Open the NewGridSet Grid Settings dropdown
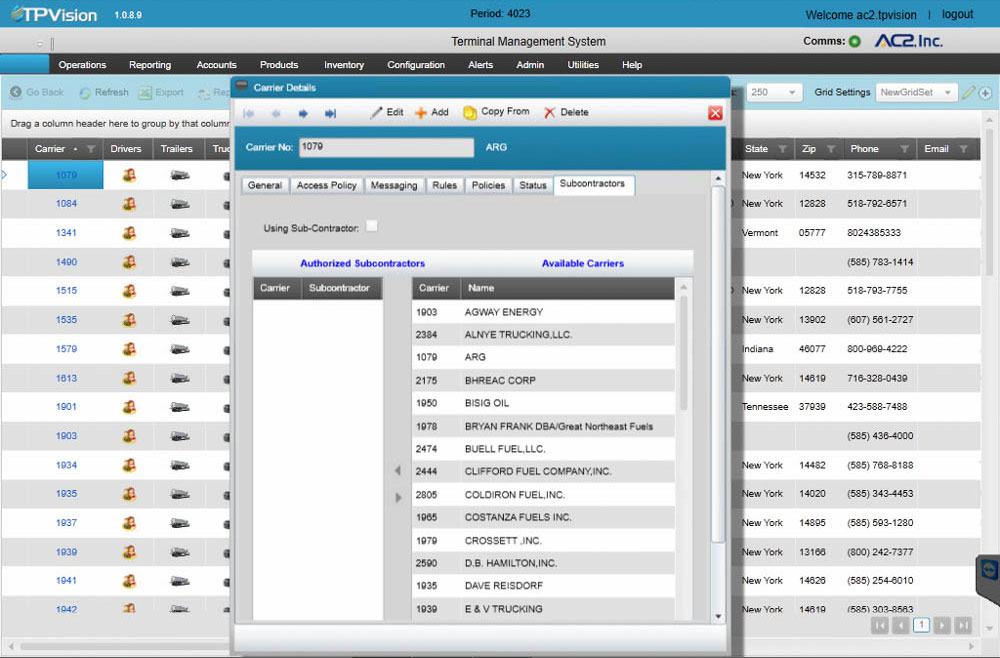This screenshot has height=658, width=1000. click(916, 91)
